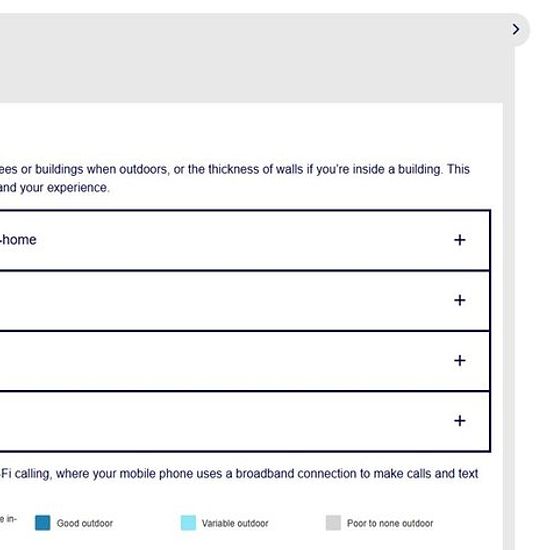Select the light blue Variable outdoor swatch
Image resolution: width=550 pixels, height=550 pixels.
[x=188, y=523]
